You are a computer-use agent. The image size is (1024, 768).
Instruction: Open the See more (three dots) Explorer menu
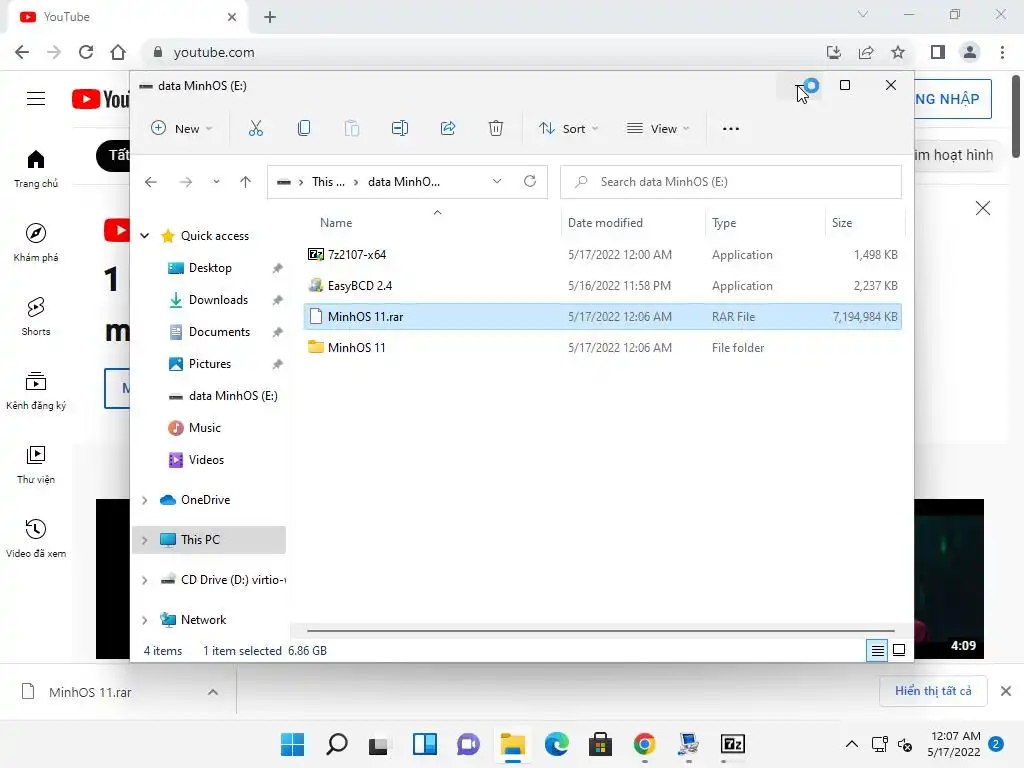pos(731,129)
